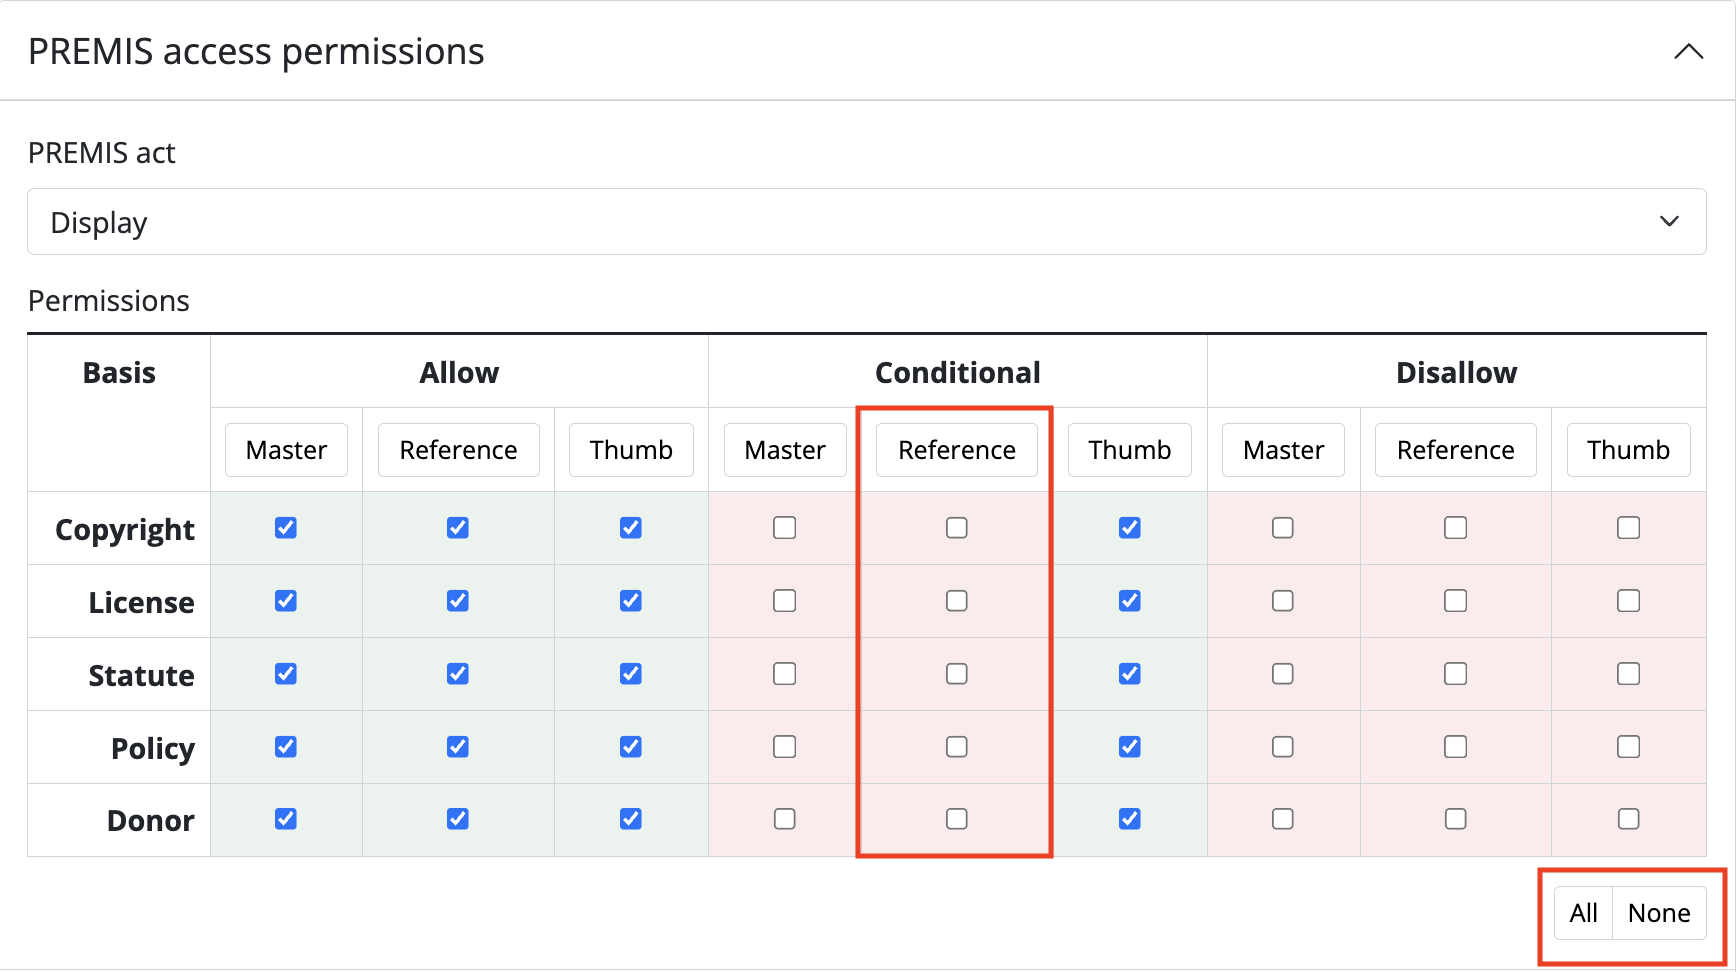Screen dimensions: 1736x972
Task: Check Donor Disallow Master checkbox
Action: 1283,819
